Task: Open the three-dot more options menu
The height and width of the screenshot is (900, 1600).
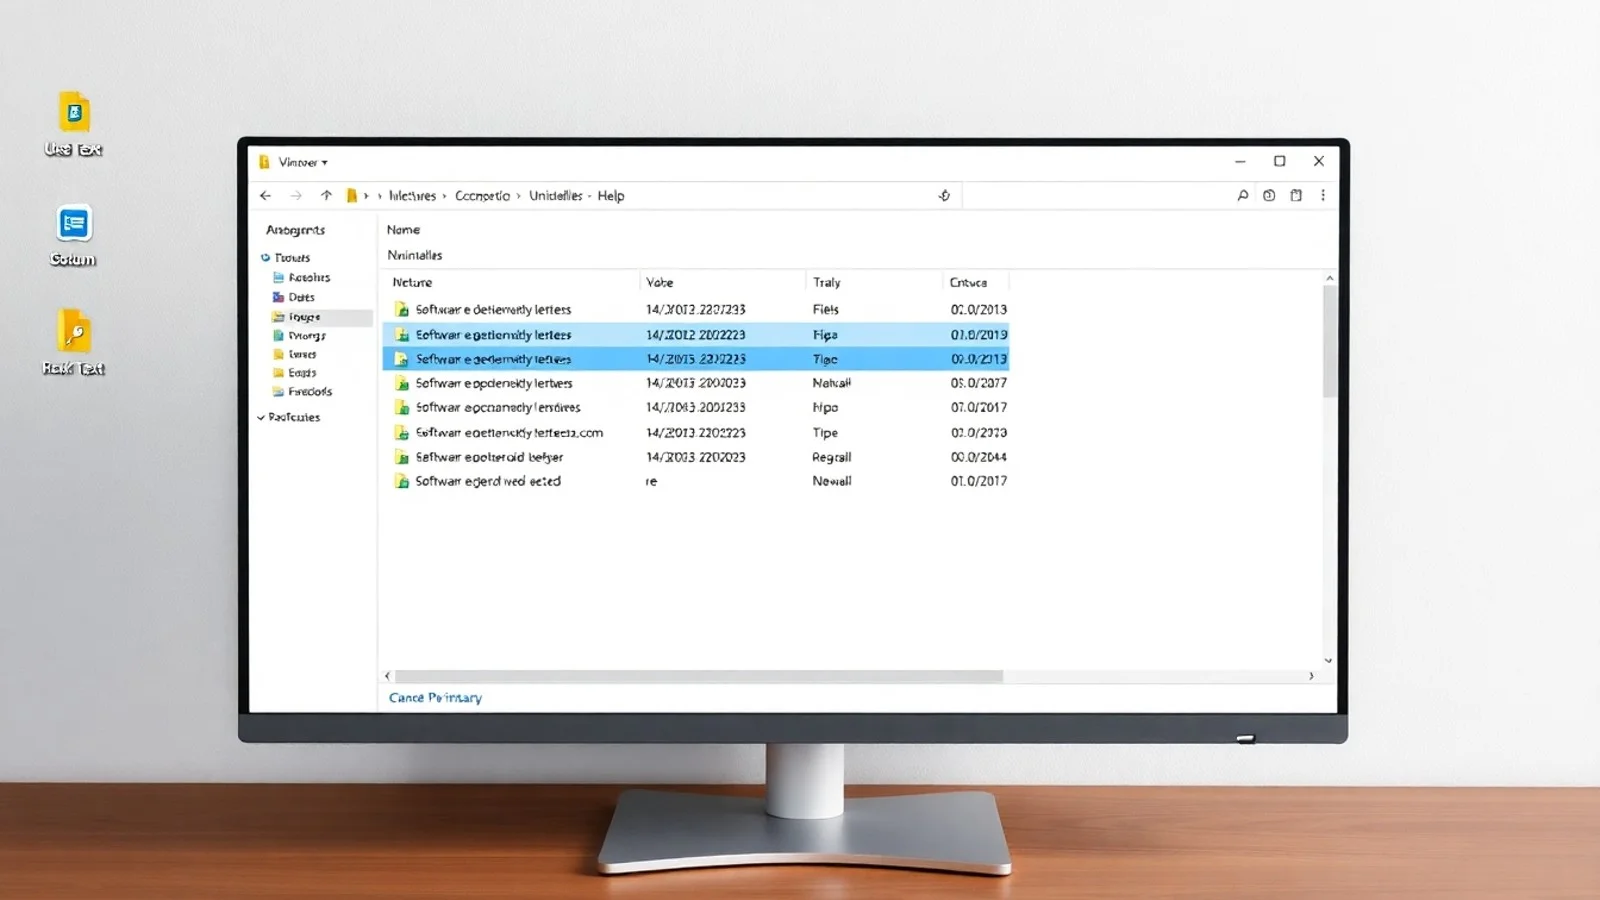Action: click(1323, 196)
